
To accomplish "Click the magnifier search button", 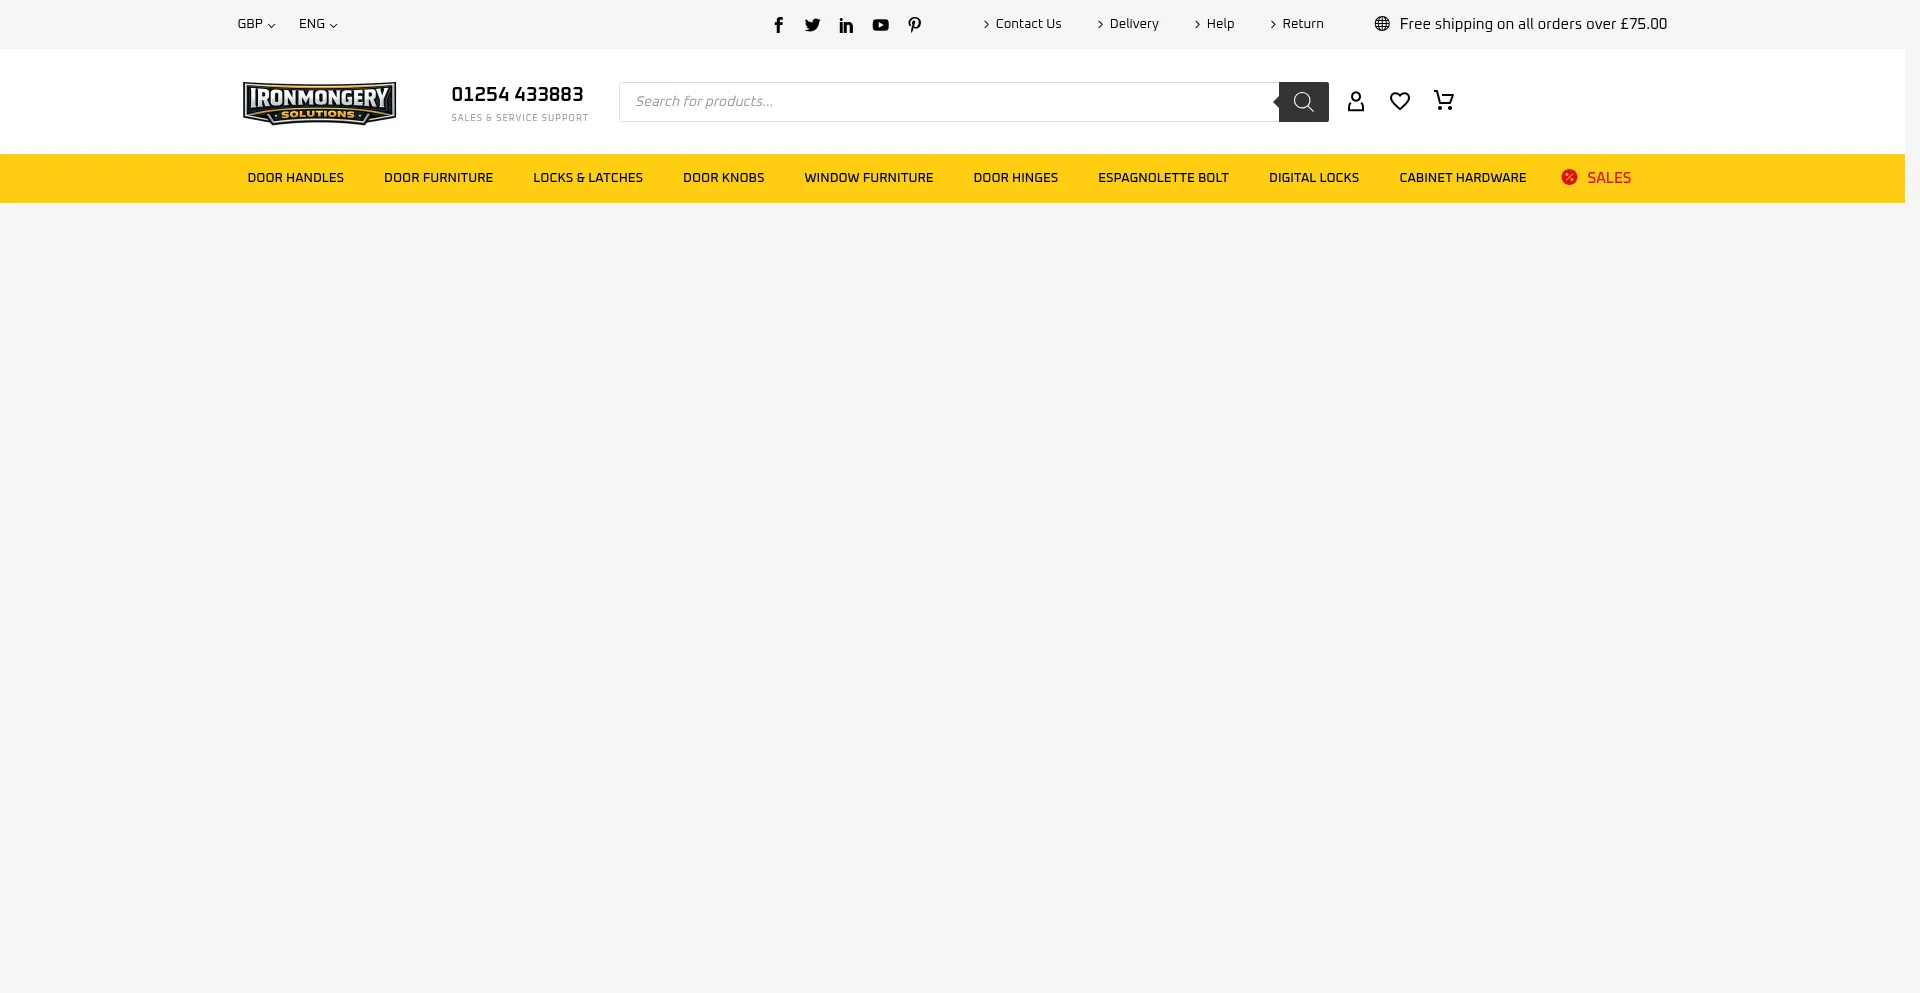I will 1303,102.
